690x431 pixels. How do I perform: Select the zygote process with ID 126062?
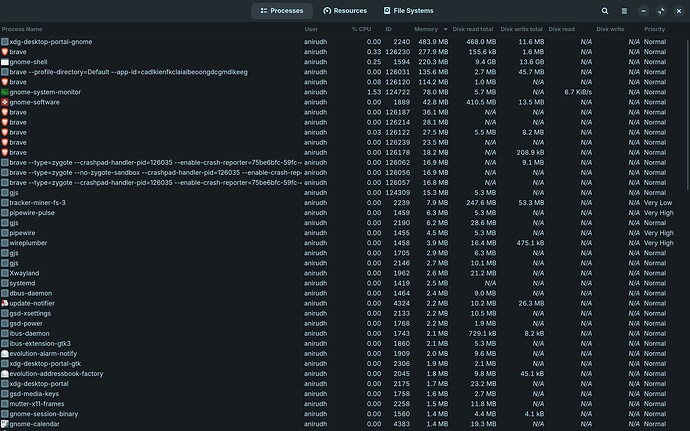click(343, 162)
